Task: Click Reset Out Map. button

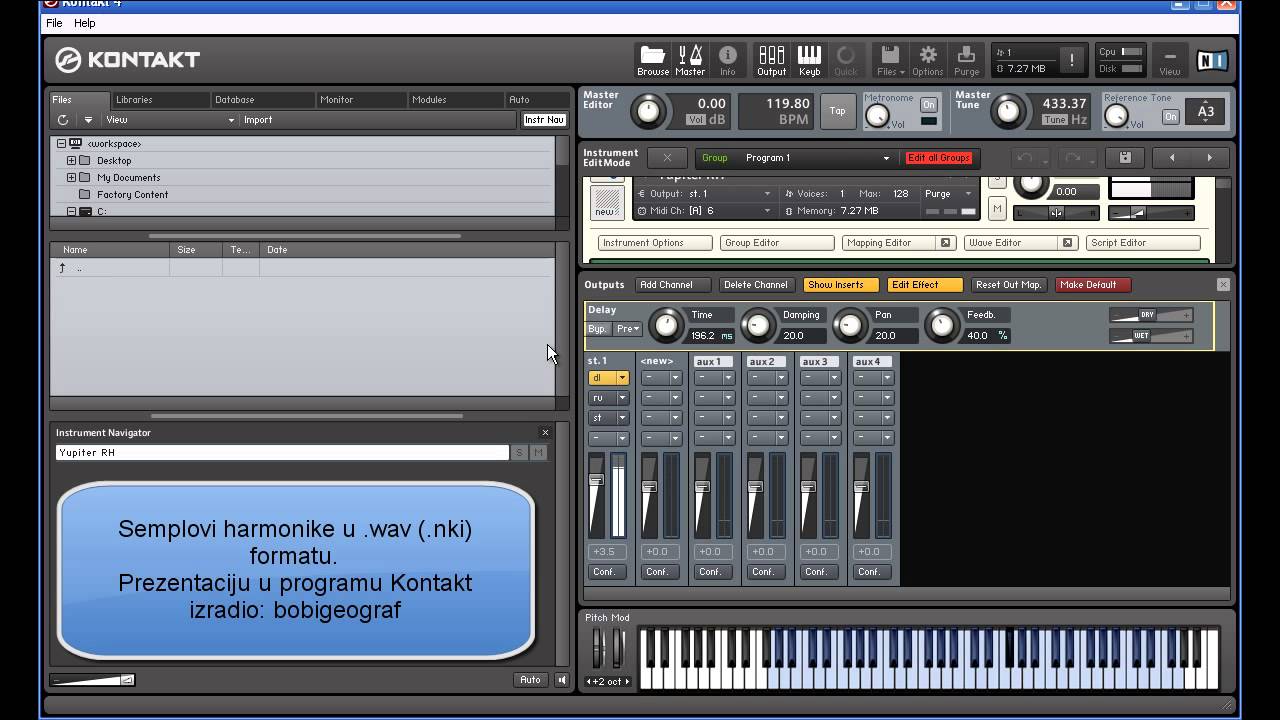Action: (1008, 285)
